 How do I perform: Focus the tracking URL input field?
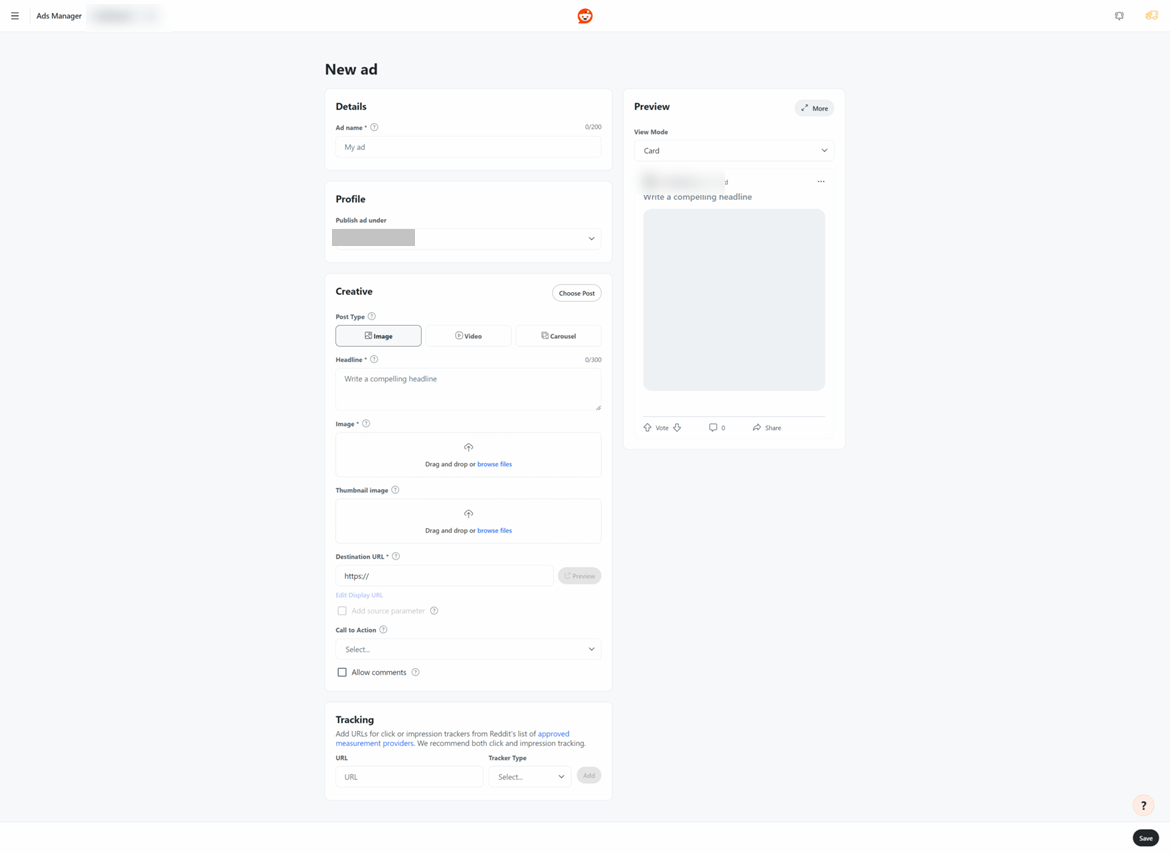point(410,776)
